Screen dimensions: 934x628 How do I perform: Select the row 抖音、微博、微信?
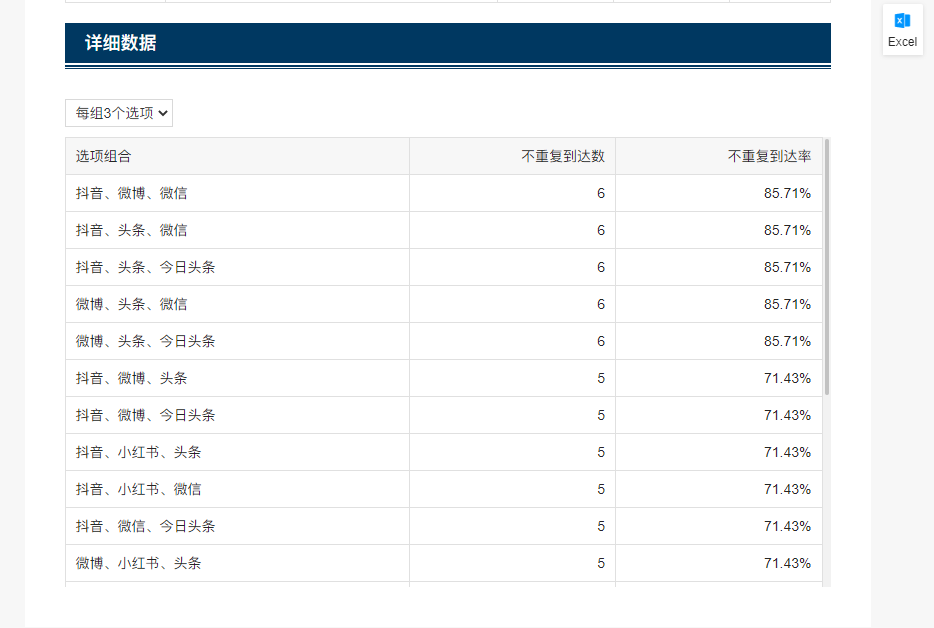pyautogui.click(x=444, y=193)
